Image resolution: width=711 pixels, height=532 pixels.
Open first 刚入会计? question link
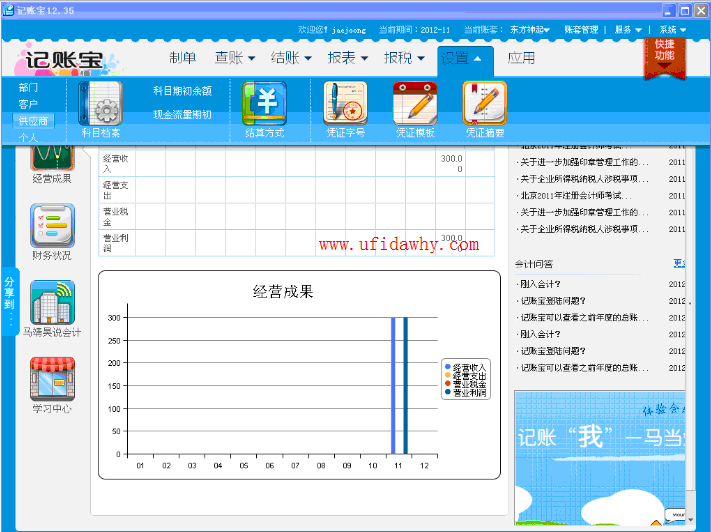540,284
